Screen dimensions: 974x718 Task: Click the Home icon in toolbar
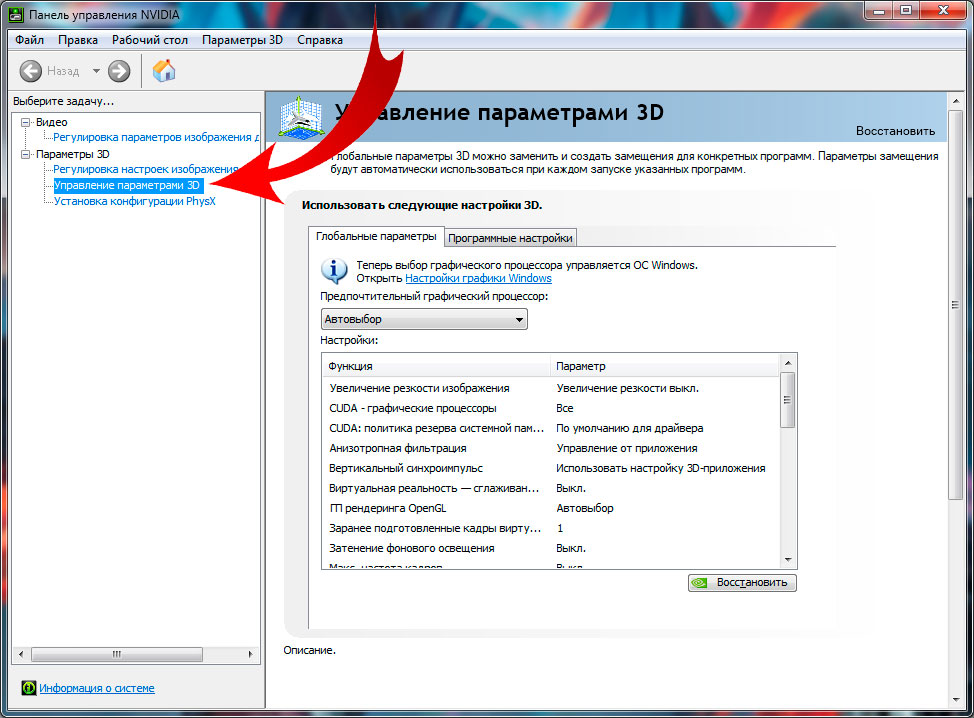(164, 71)
